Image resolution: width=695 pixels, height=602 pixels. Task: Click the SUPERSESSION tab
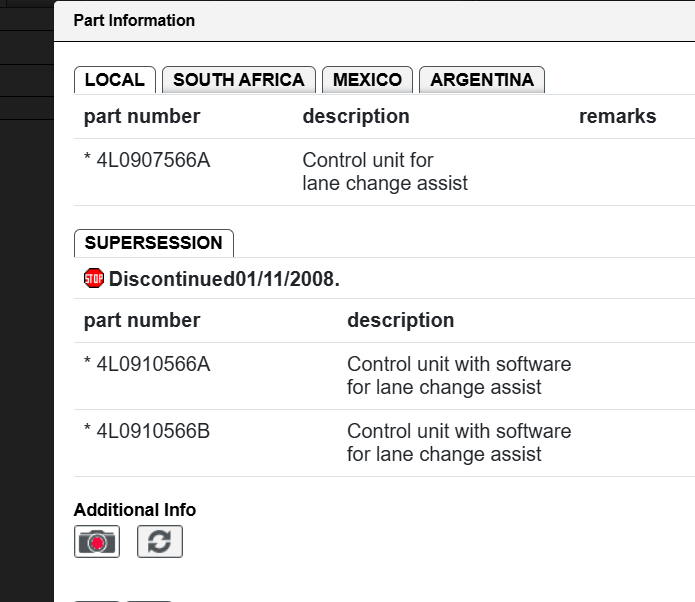click(154, 243)
